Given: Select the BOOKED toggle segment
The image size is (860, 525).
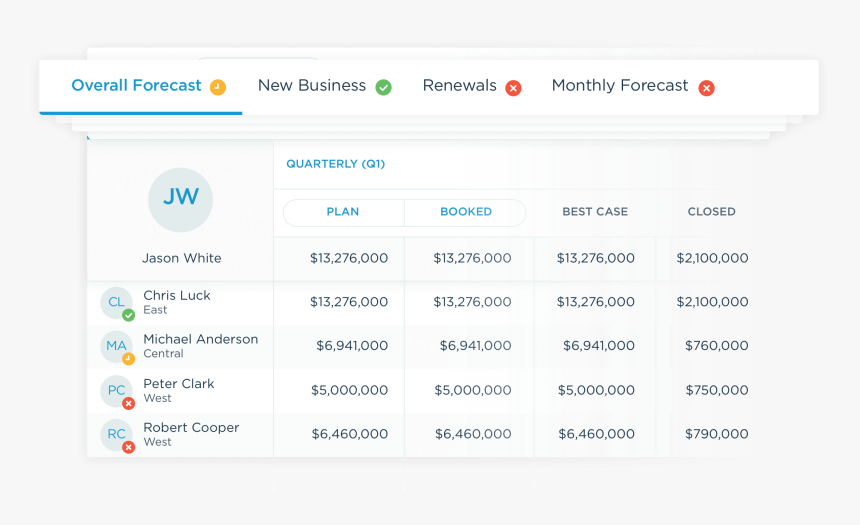Looking at the screenshot, I should [x=465, y=212].
